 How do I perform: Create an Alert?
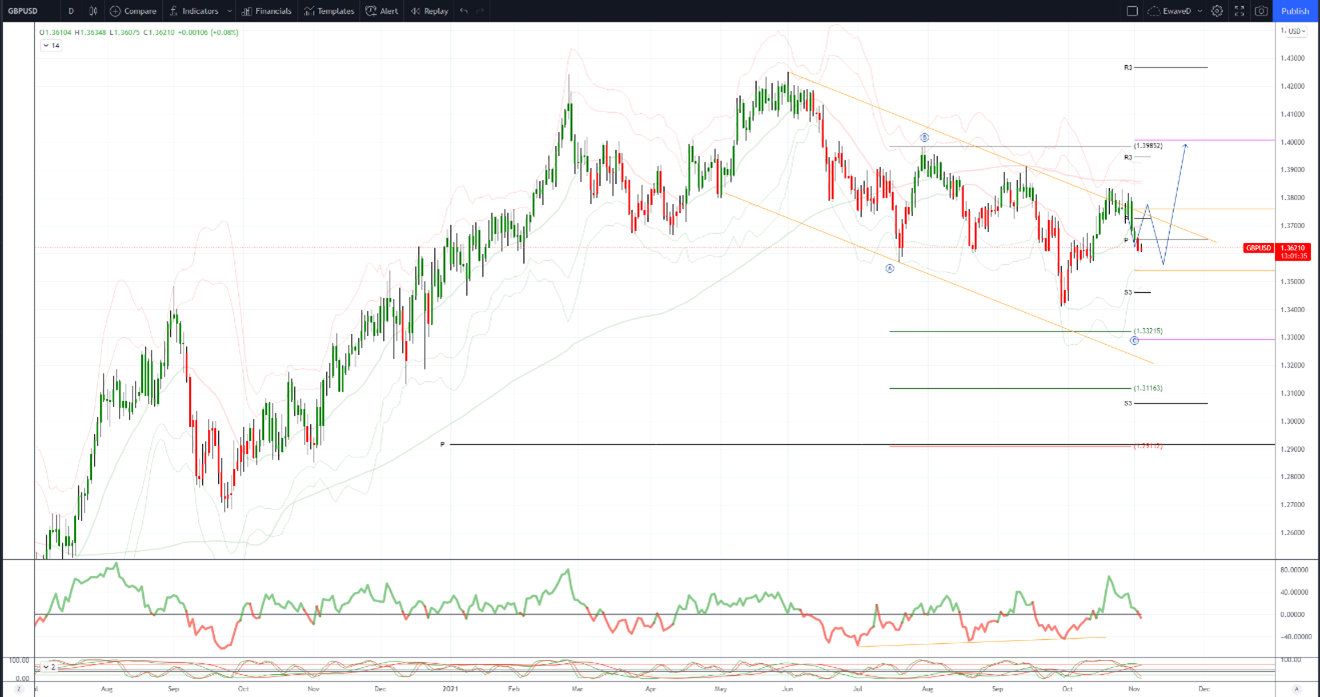[382, 11]
